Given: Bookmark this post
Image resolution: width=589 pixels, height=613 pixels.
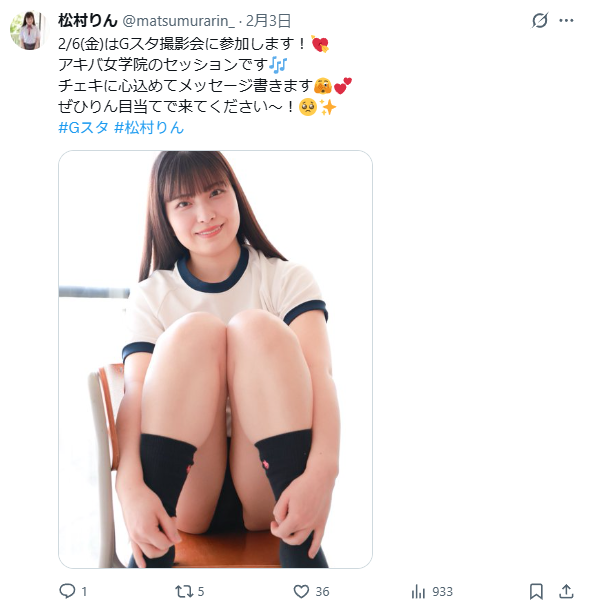Looking at the screenshot, I should (536, 591).
